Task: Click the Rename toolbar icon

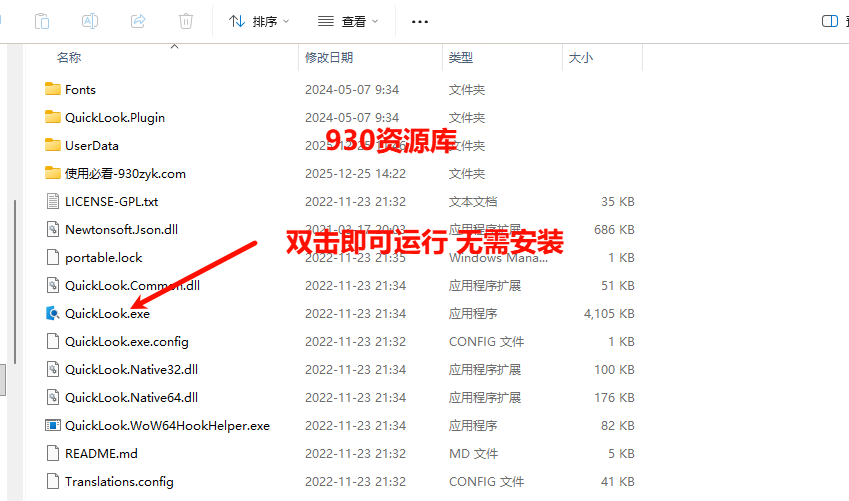Action: coord(90,22)
